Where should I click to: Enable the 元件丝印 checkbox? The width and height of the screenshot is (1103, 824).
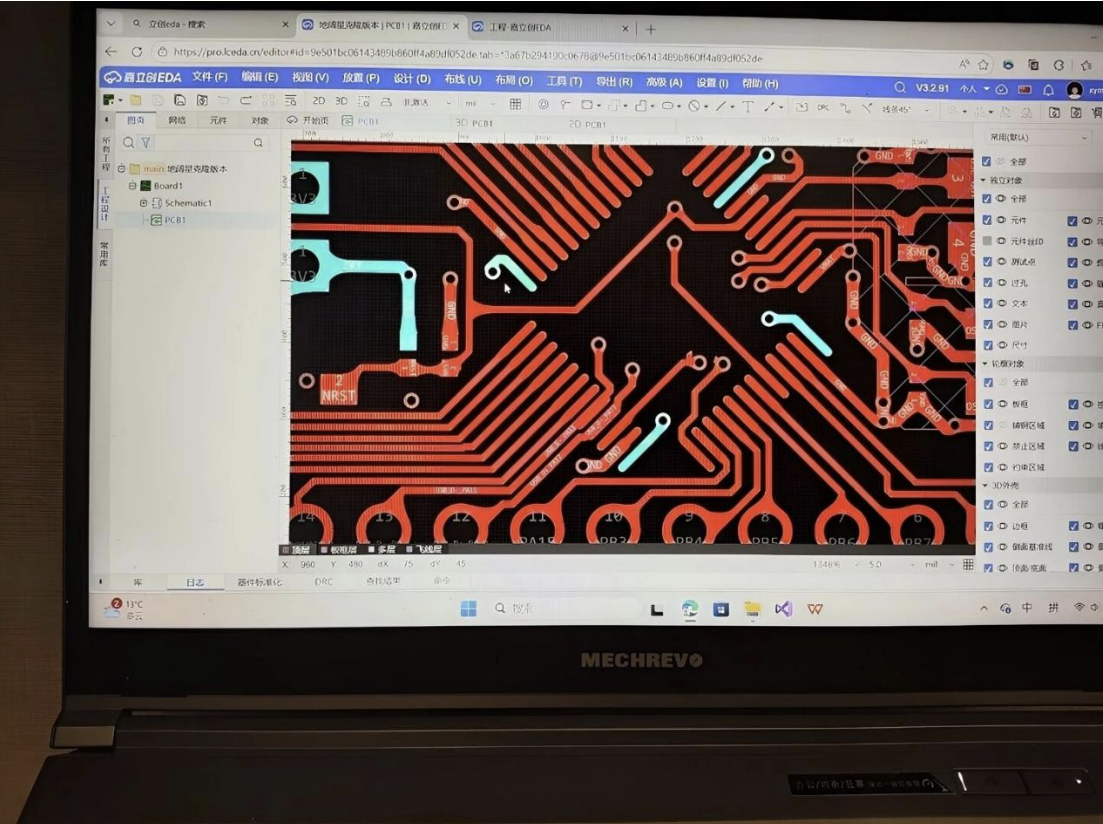pyautogui.click(x=987, y=241)
